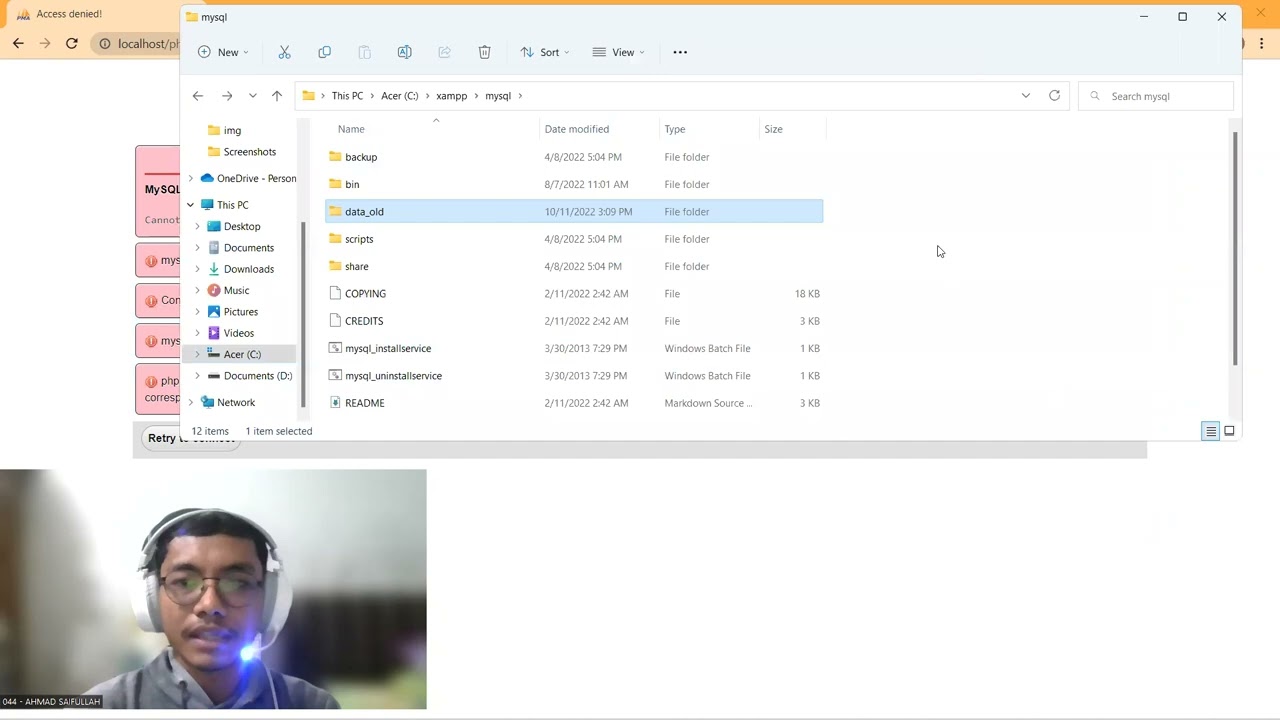
Task: Click the Cut scissors icon
Action: (x=284, y=52)
